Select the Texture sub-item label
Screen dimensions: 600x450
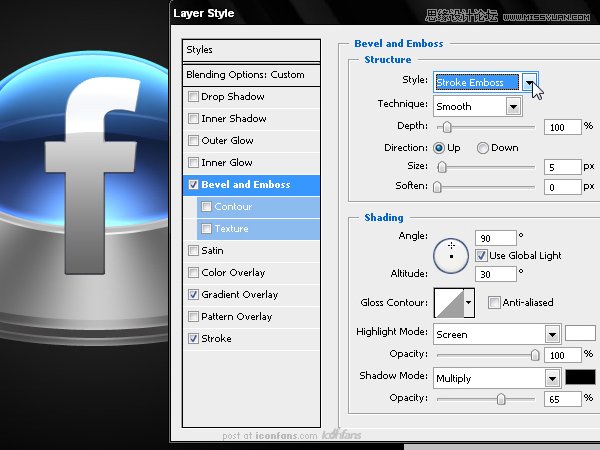click(231, 229)
